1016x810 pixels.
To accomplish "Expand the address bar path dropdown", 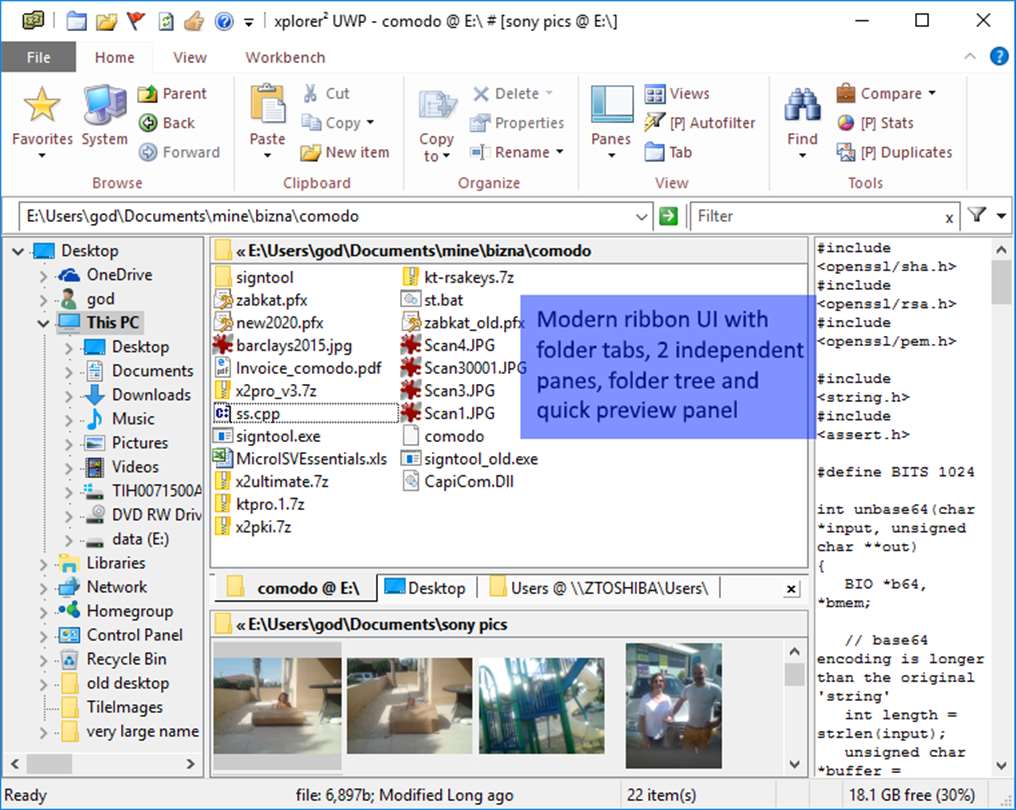I will 641,216.
